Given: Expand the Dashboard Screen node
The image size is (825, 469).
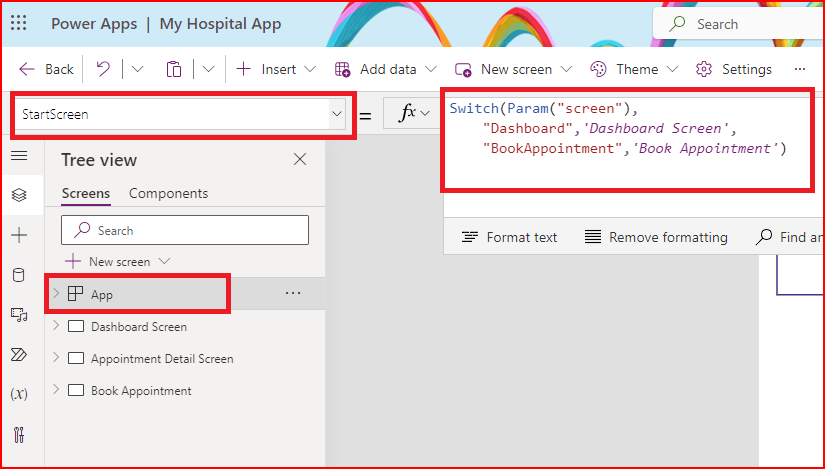Looking at the screenshot, I should pos(56,326).
